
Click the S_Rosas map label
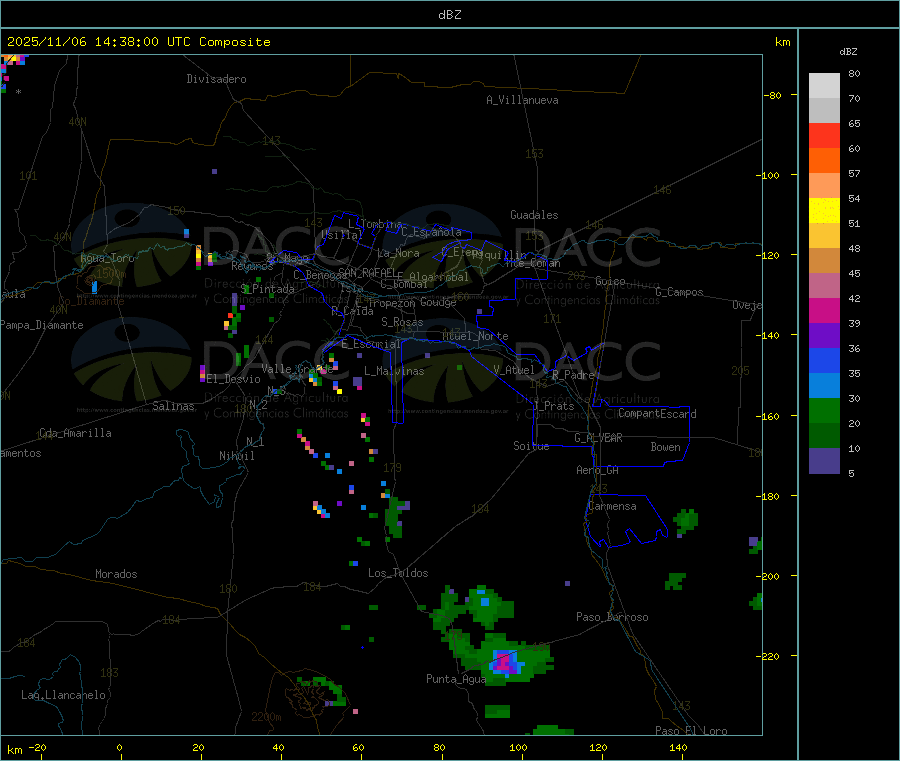pos(402,322)
